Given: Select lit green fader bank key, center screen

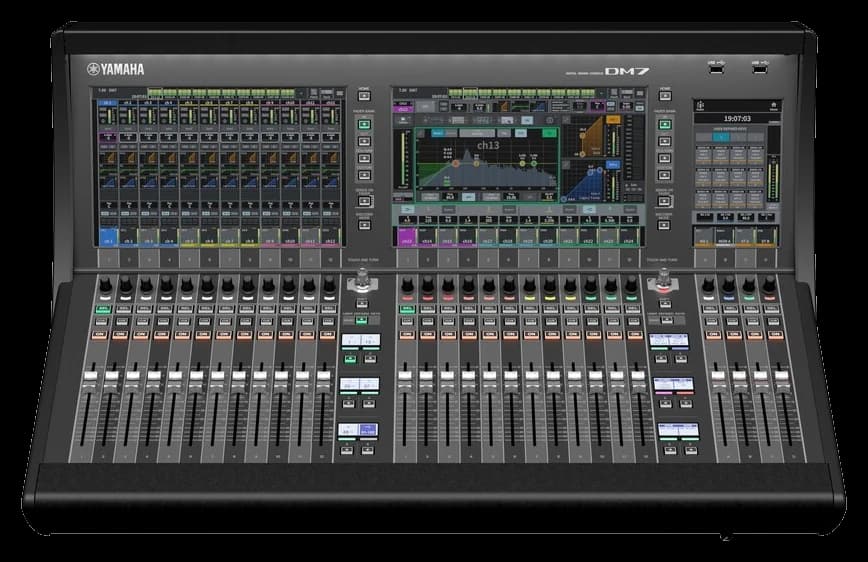Looking at the screenshot, I should 664,125.
